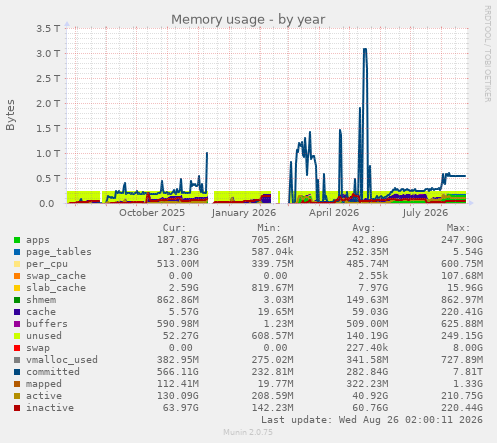Click the '1.5 T' y-axis tick label

tap(48, 128)
